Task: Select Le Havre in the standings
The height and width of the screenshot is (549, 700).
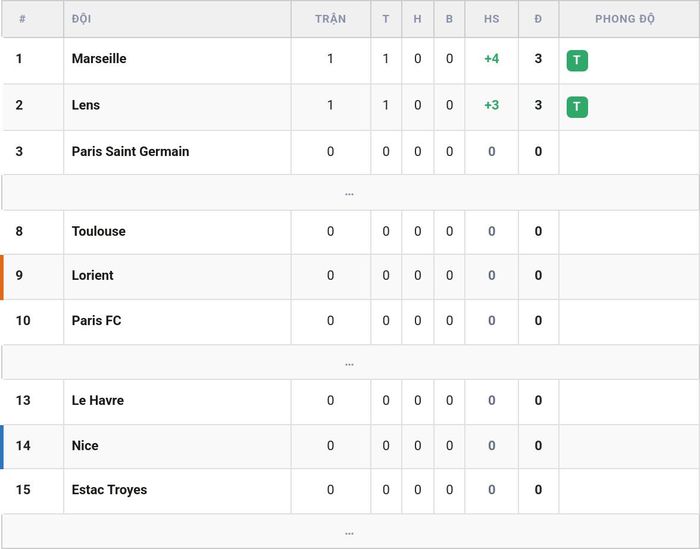Action: (x=350, y=401)
